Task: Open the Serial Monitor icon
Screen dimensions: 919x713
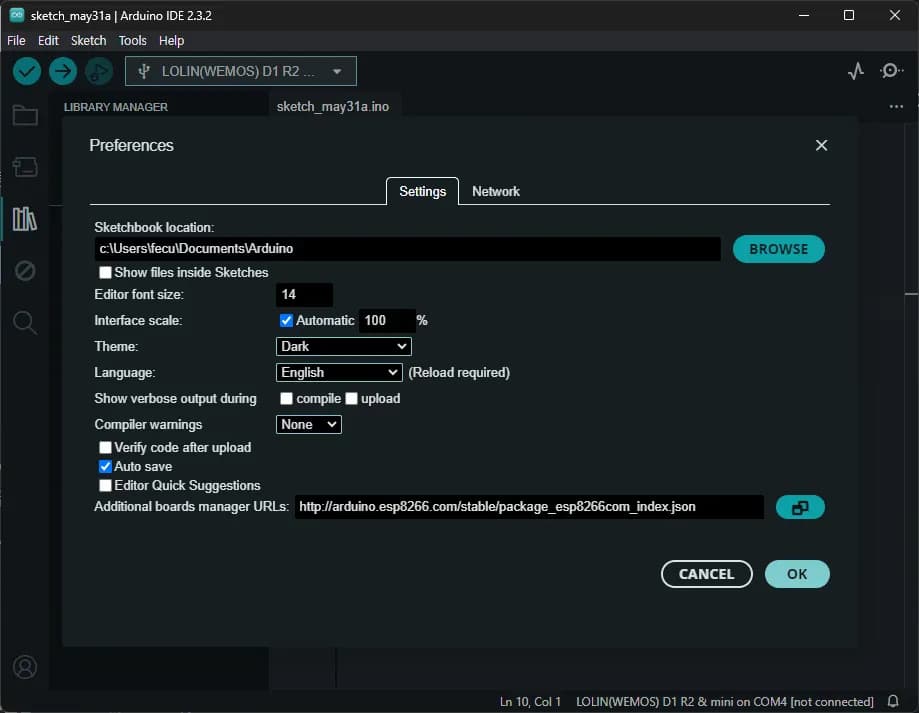Action: 891,71
